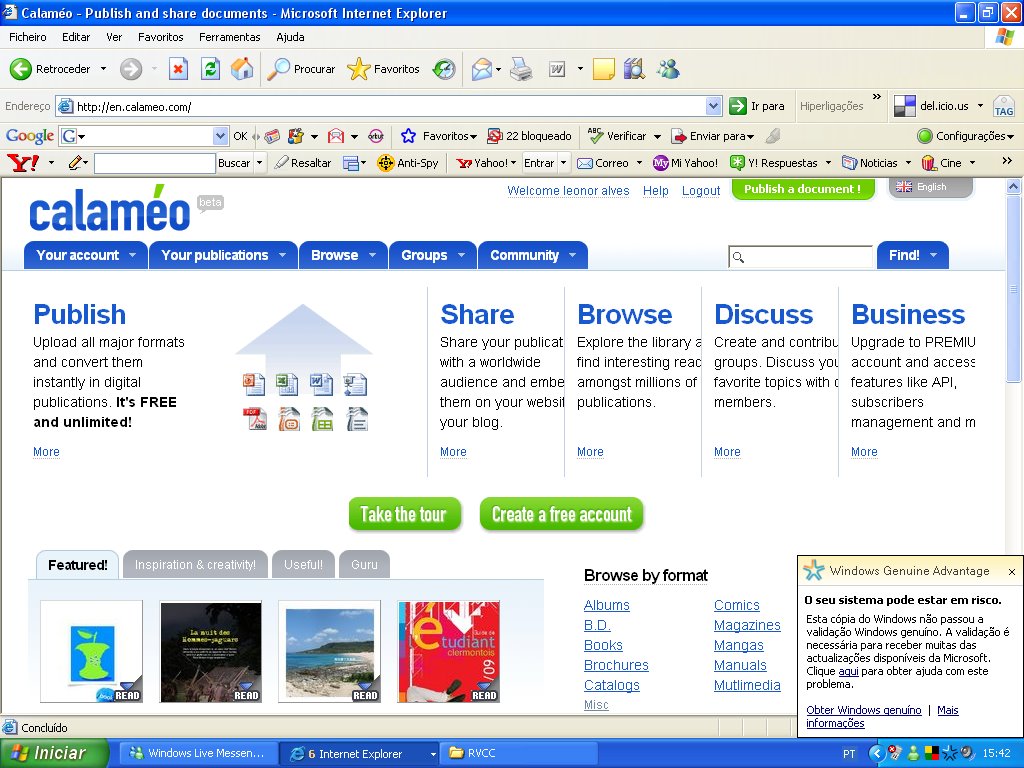Viewport: 1024px width, 768px height.
Task: Click the Retroceder back arrow icon
Action: [20, 69]
